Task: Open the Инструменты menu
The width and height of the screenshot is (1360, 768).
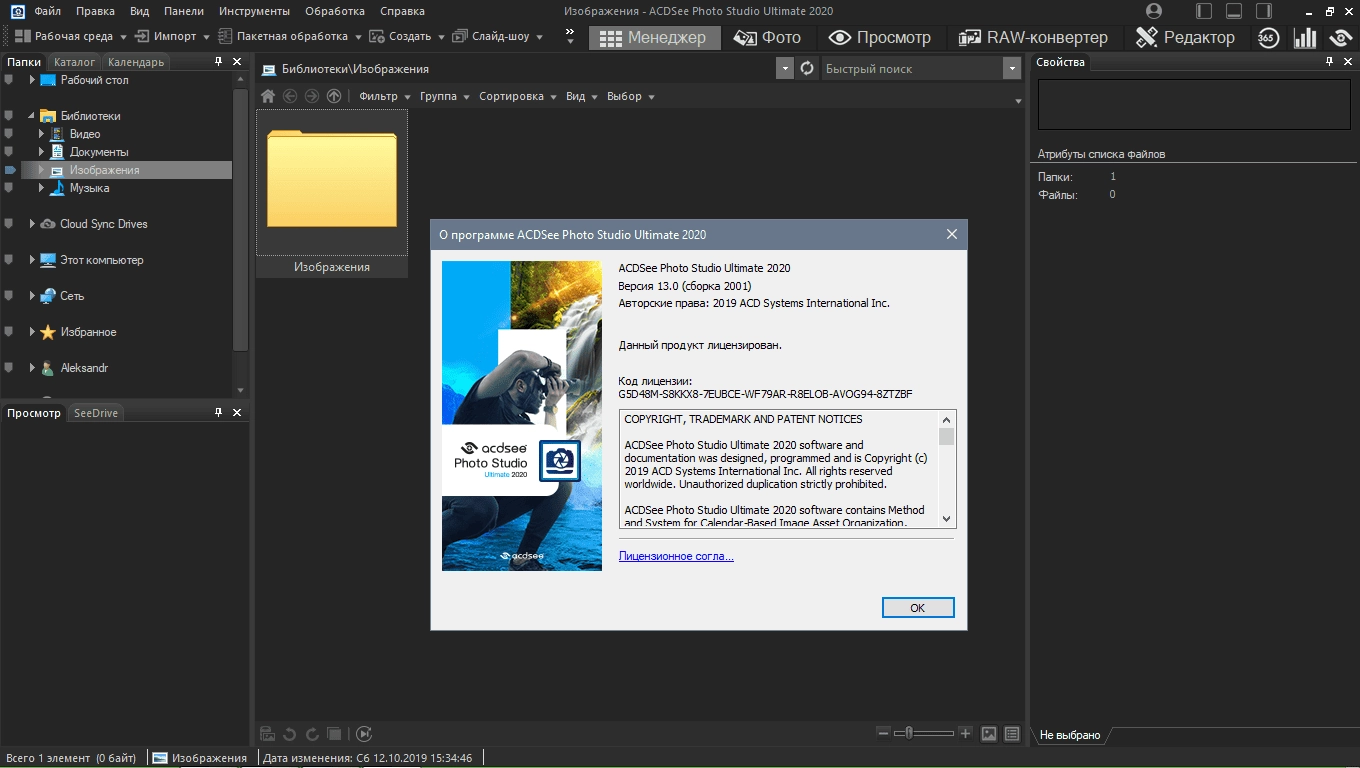Action: [x=255, y=11]
